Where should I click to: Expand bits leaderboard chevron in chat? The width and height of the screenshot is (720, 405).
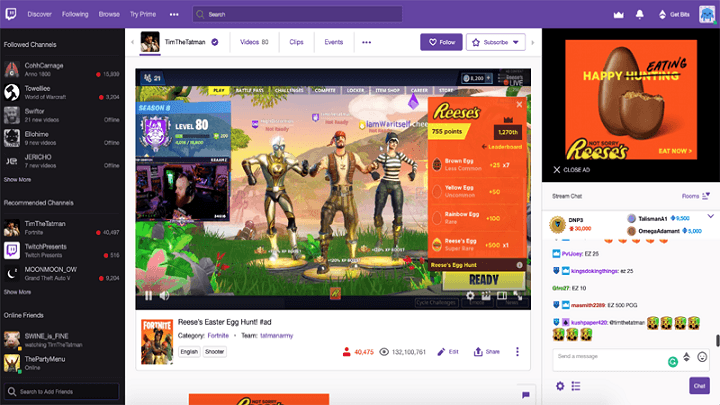point(710,216)
